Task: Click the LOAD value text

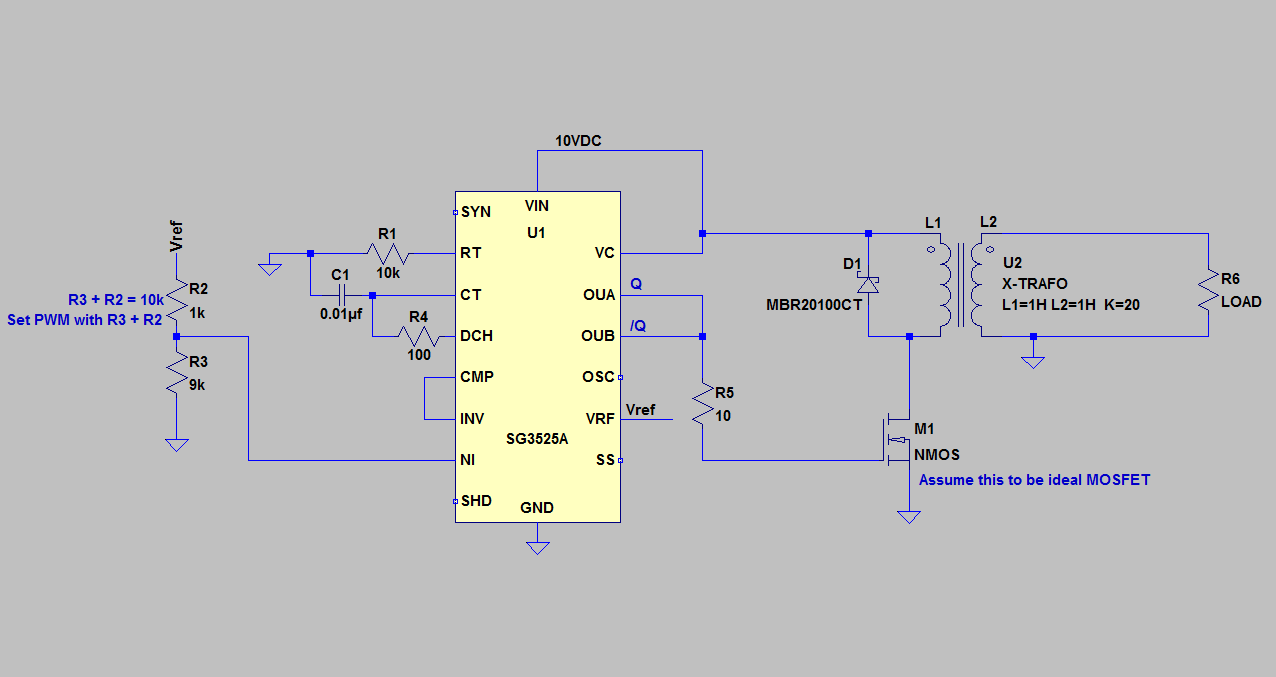Action: pyautogui.click(x=1241, y=301)
